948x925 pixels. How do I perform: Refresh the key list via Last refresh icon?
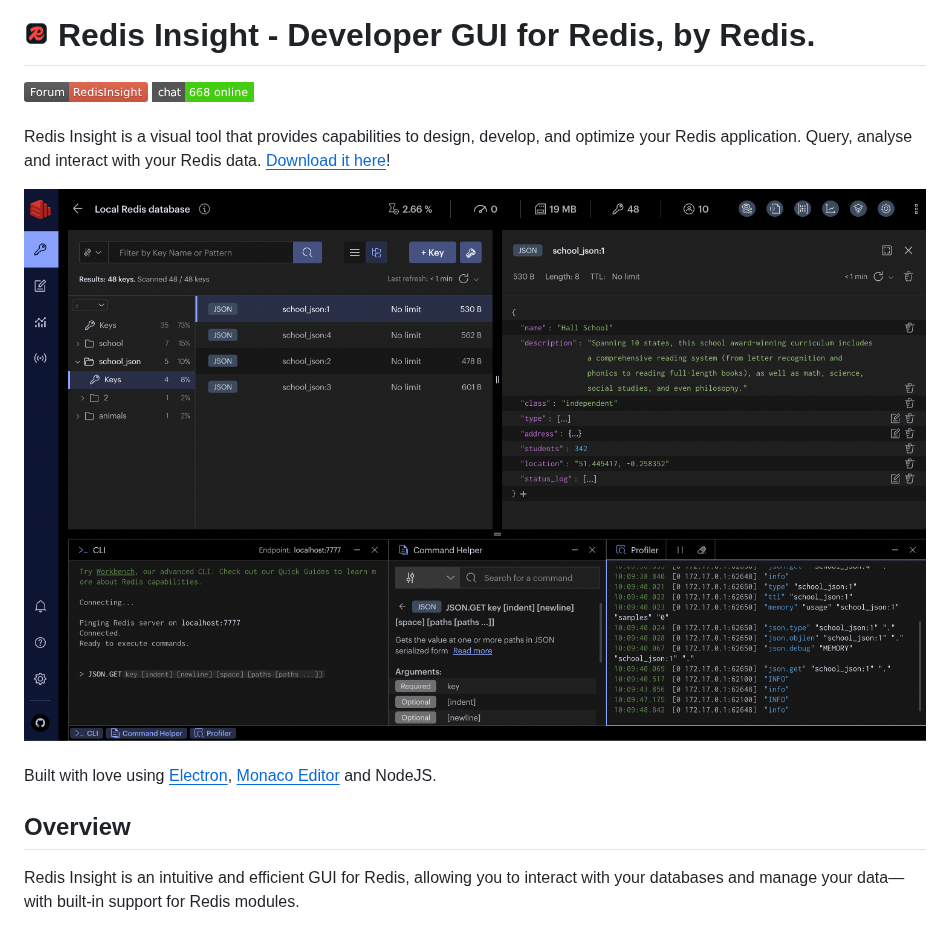pyautogui.click(x=464, y=279)
